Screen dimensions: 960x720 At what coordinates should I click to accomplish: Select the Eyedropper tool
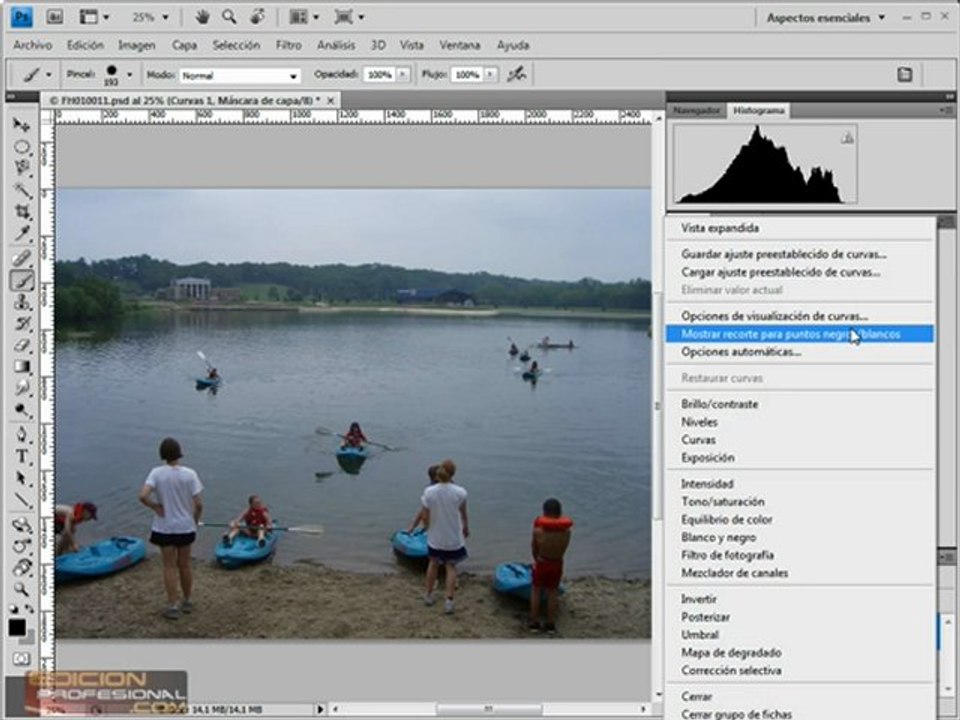[x=22, y=233]
